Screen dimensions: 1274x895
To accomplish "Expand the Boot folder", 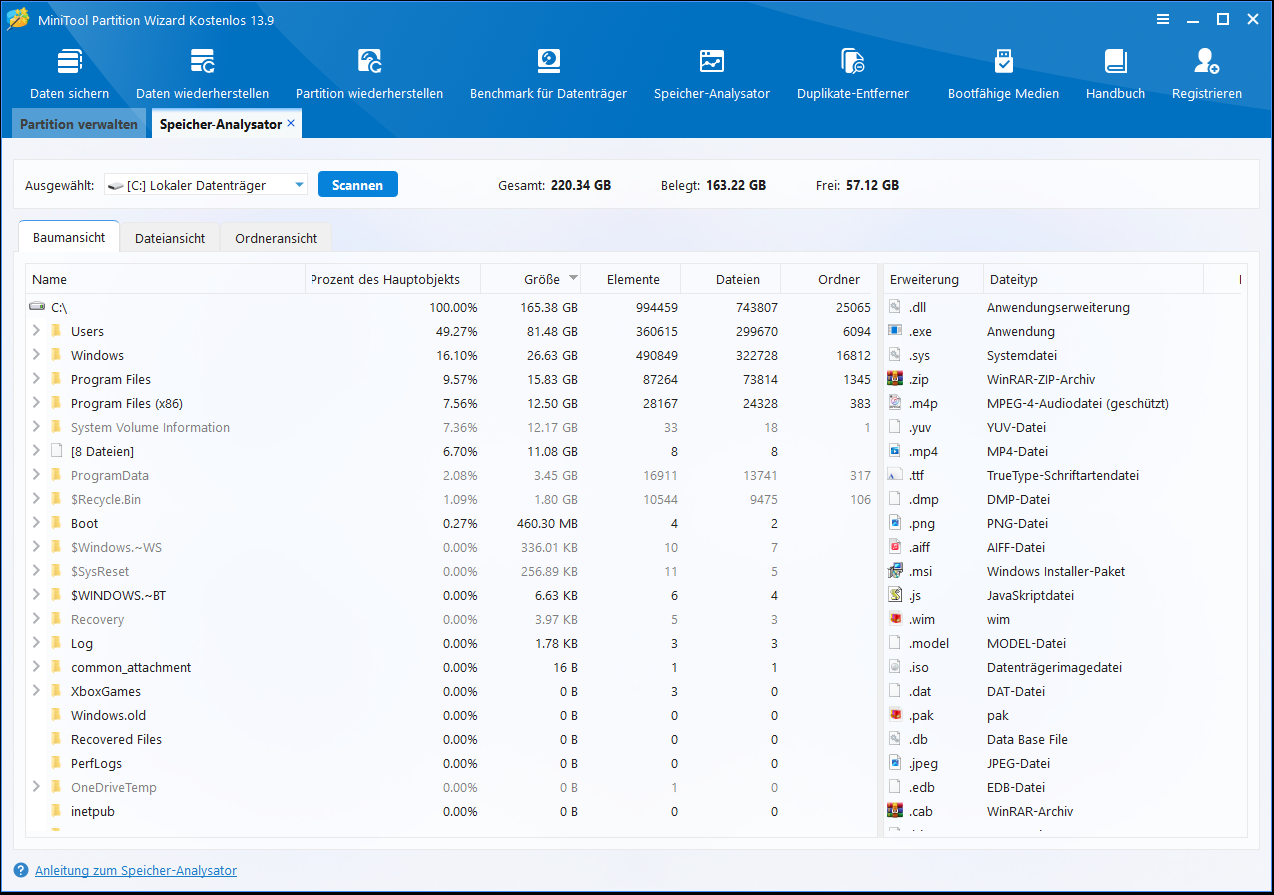I will click(x=36, y=523).
